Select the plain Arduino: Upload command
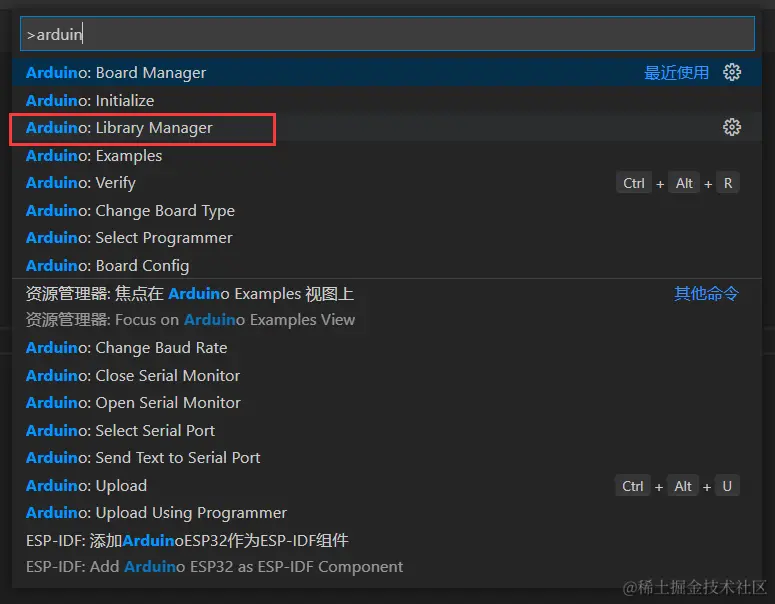 coord(387,485)
